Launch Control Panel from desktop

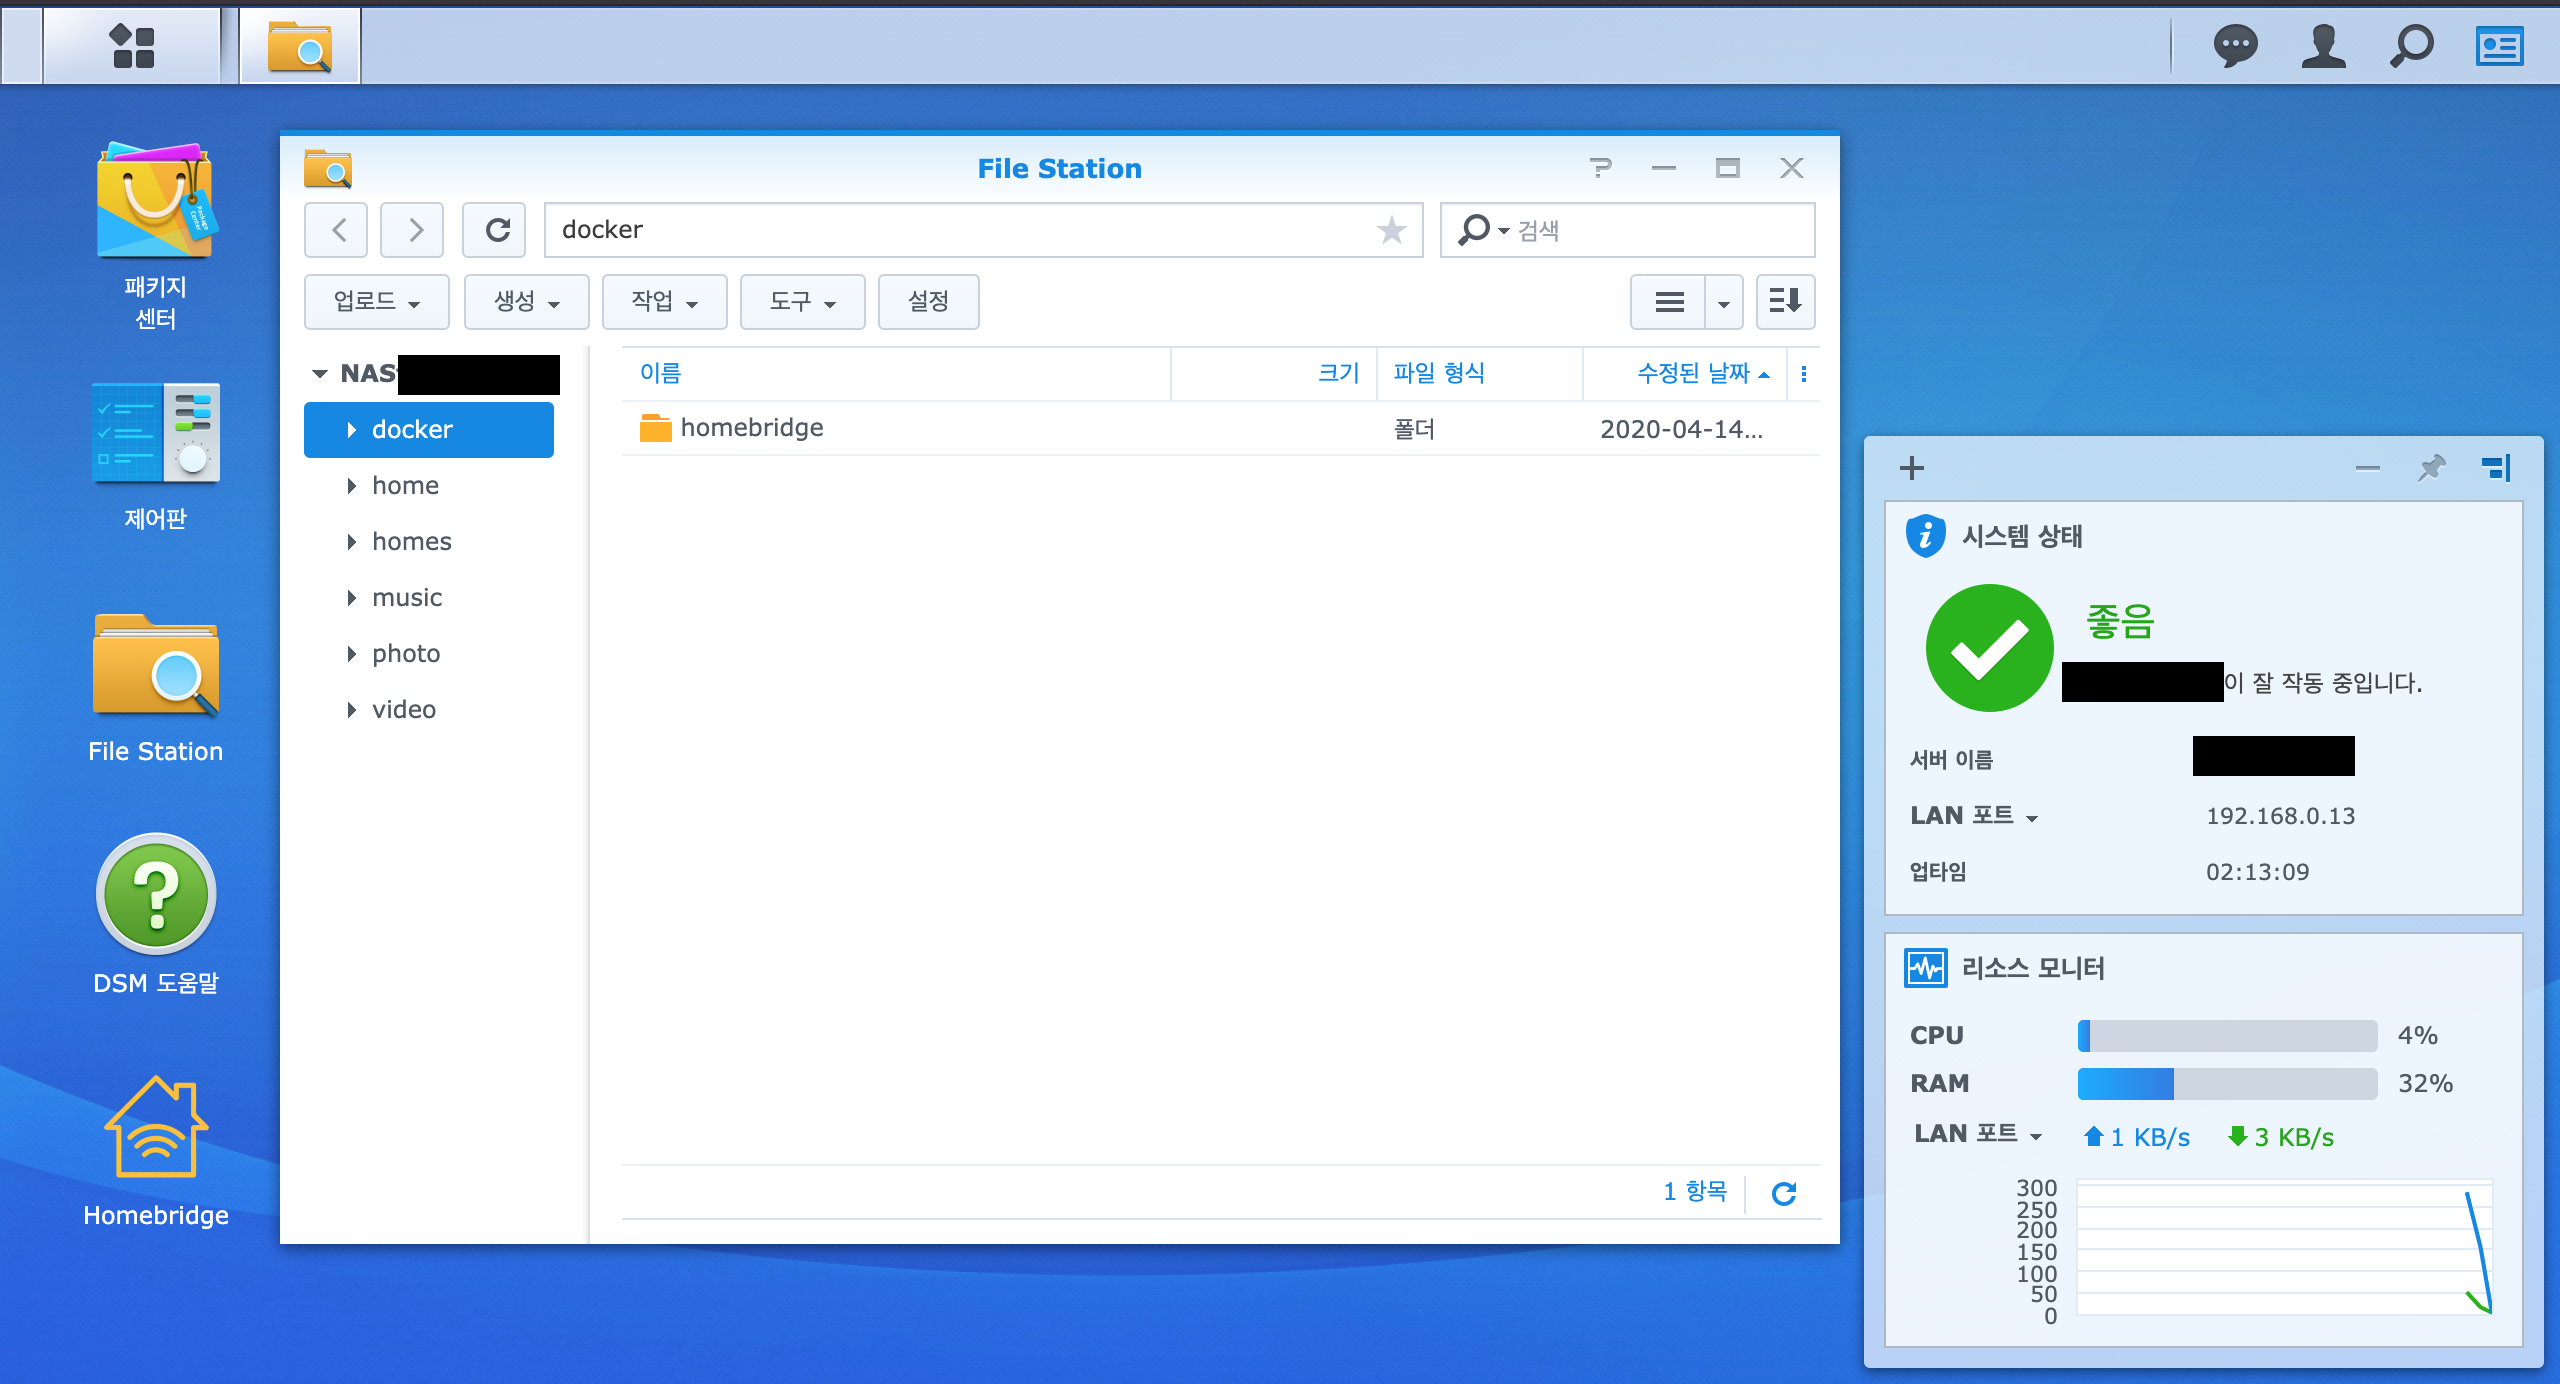(156, 433)
